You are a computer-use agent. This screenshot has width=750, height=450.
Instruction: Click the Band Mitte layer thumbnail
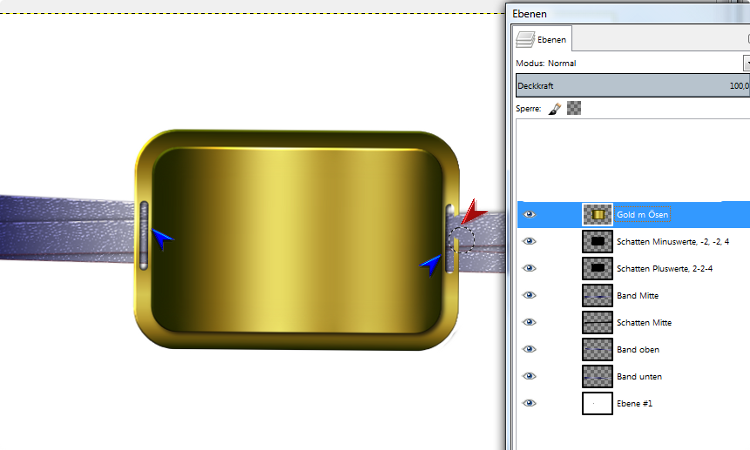pos(597,295)
